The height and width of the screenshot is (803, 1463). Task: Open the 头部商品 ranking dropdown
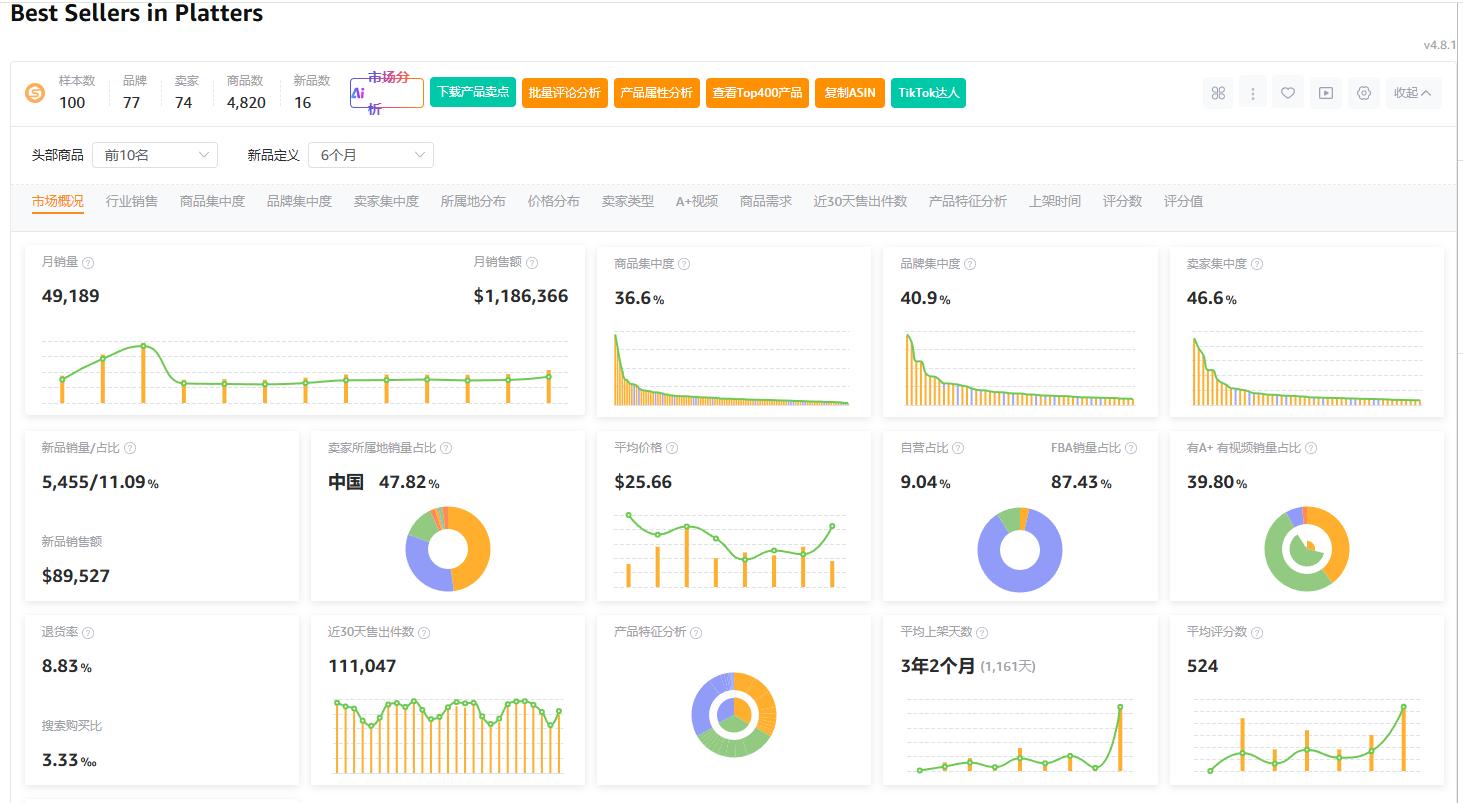pyautogui.click(x=154, y=155)
